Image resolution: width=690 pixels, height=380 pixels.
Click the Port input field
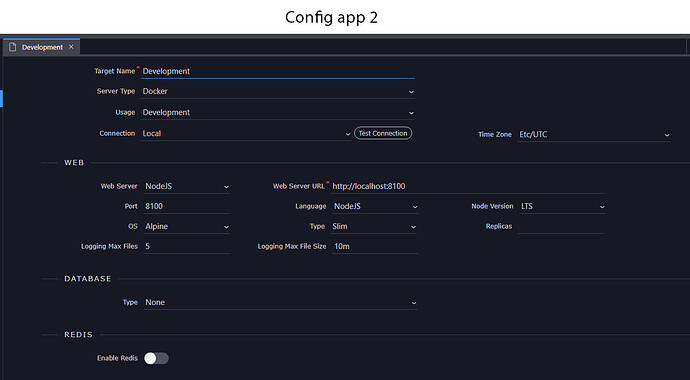pyautogui.click(x=187, y=207)
